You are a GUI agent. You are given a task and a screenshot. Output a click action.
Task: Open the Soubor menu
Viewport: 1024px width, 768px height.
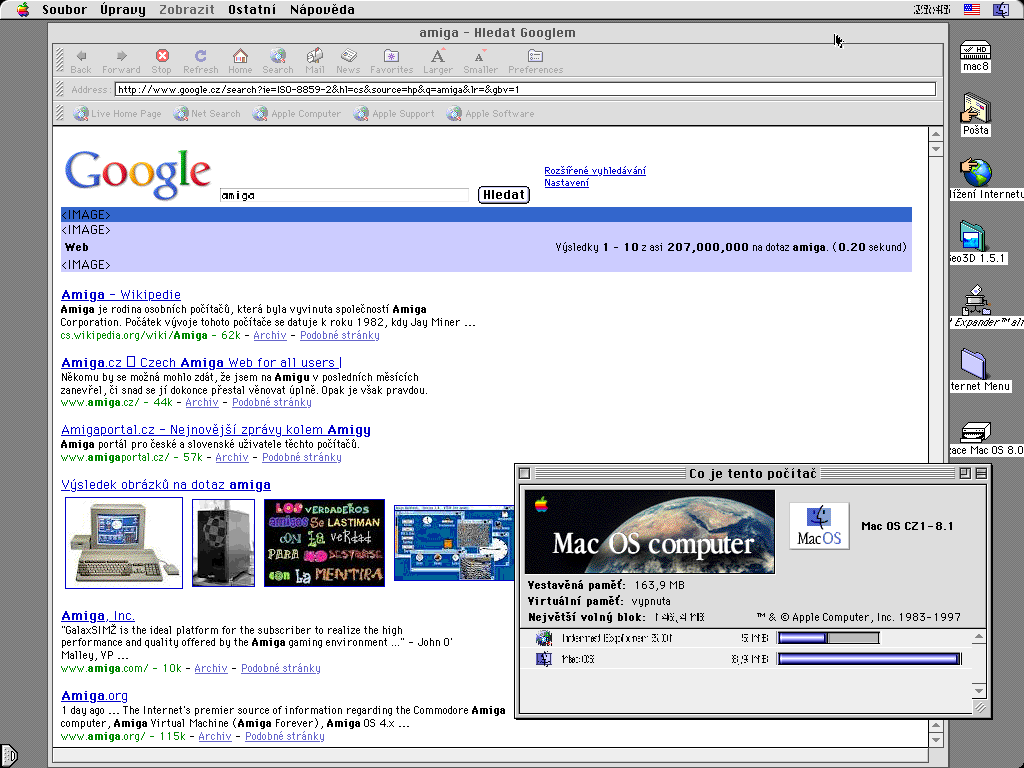click(63, 10)
